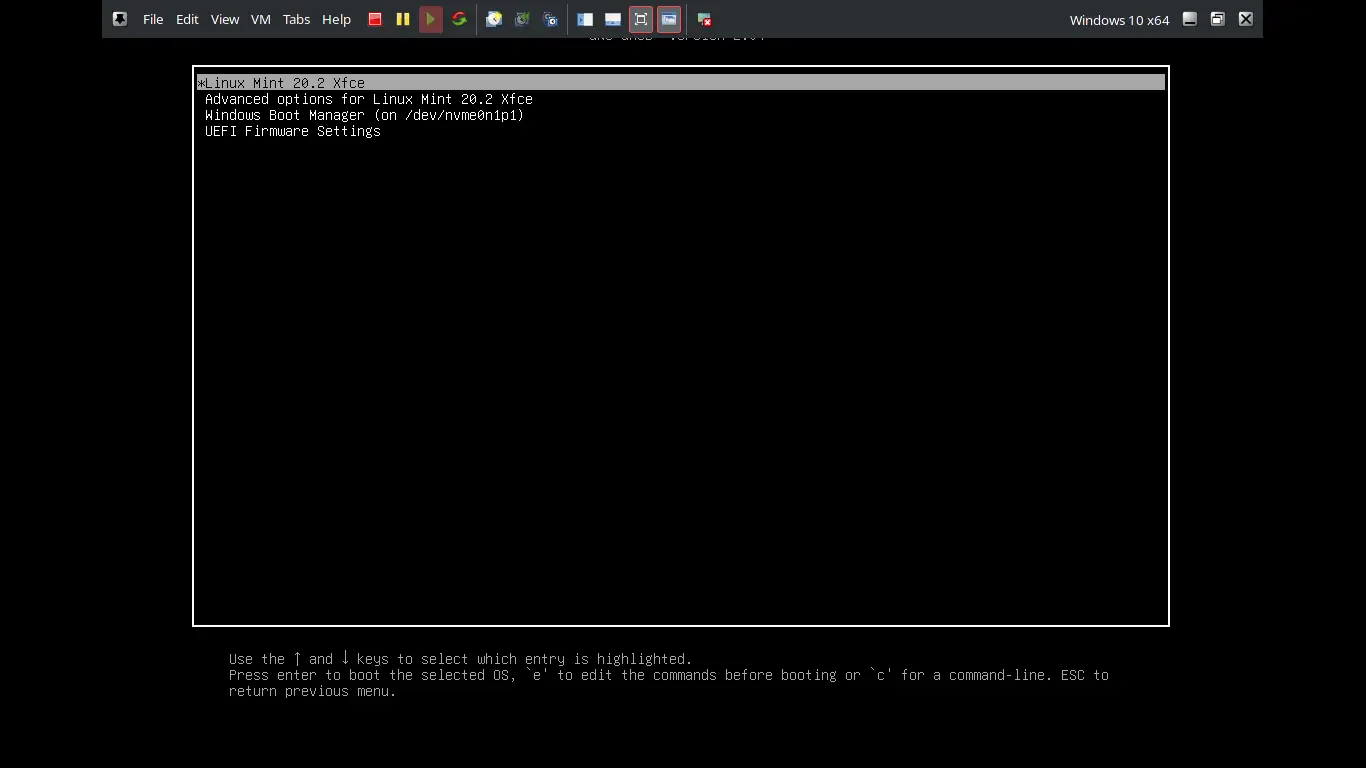Restore the VM window size

click(x=1218, y=19)
